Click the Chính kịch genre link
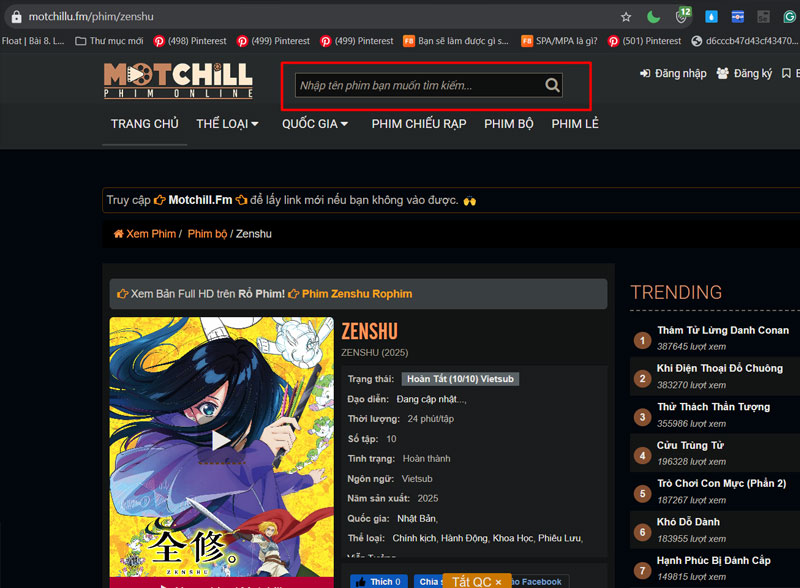Screen dimensions: 800x588 [x=414, y=538]
